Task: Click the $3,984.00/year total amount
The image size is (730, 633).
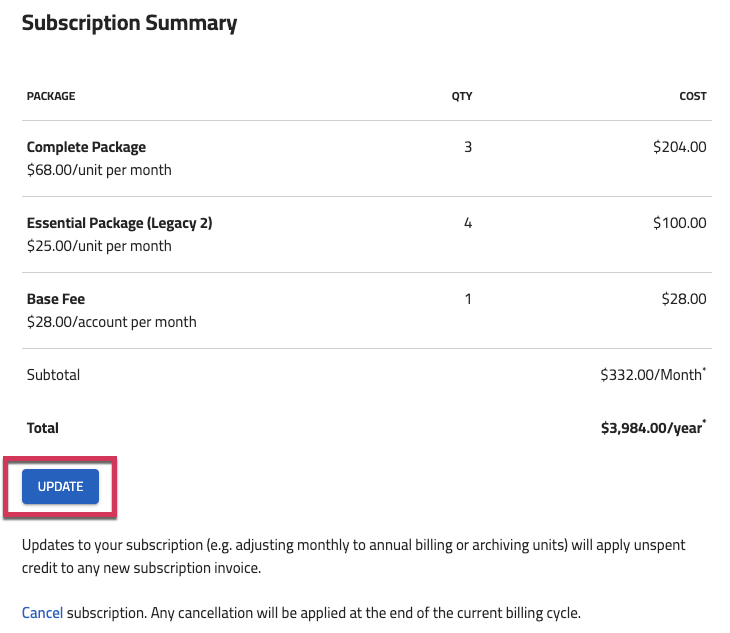Action: tap(653, 428)
